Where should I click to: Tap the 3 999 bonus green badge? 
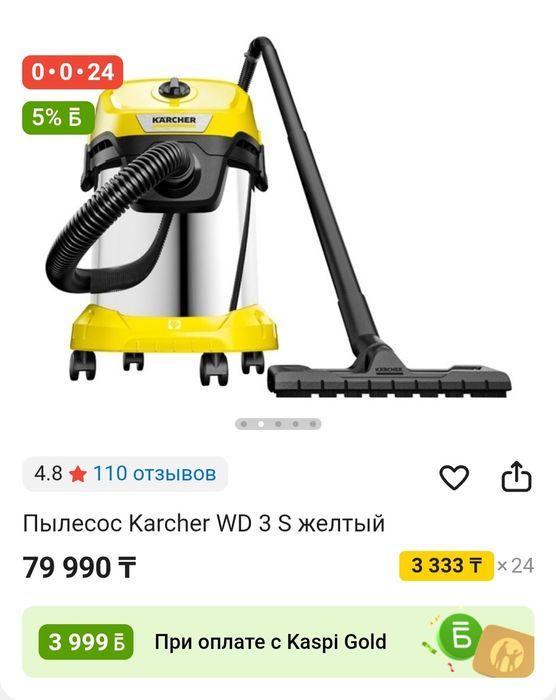pyautogui.click(x=86, y=642)
